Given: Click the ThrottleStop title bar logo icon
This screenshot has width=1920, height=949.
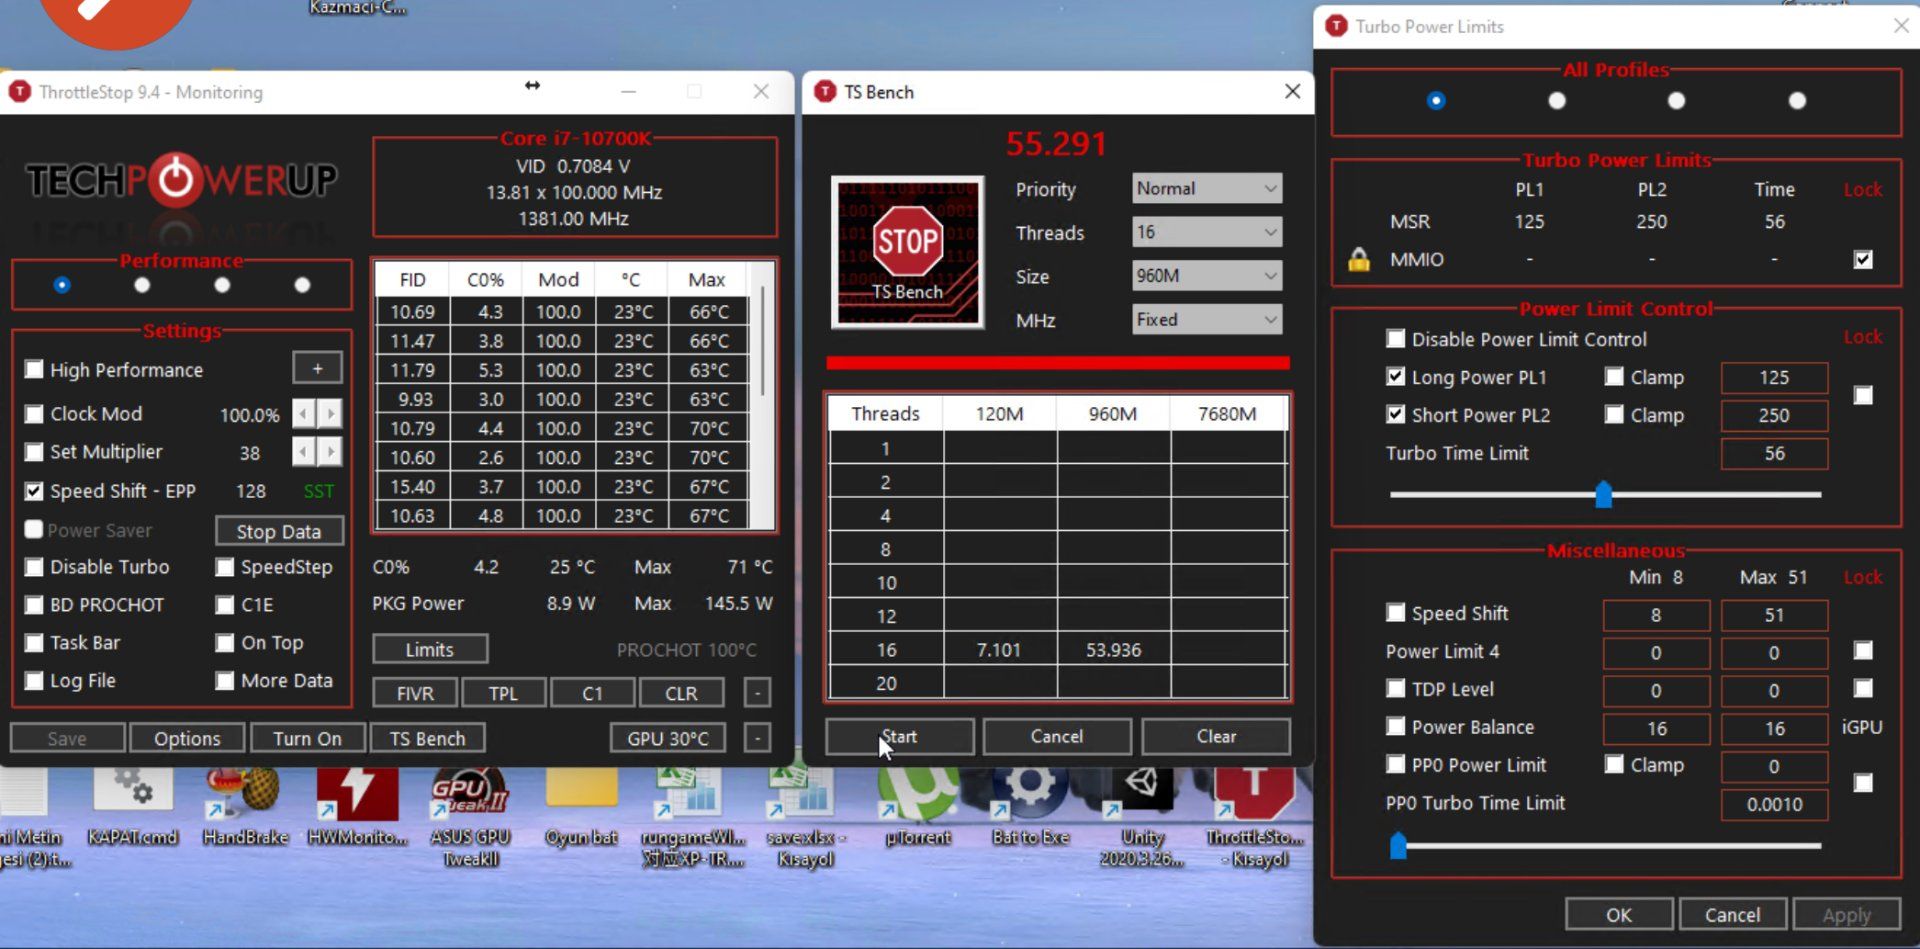Looking at the screenshot, I should pos(19,92).
